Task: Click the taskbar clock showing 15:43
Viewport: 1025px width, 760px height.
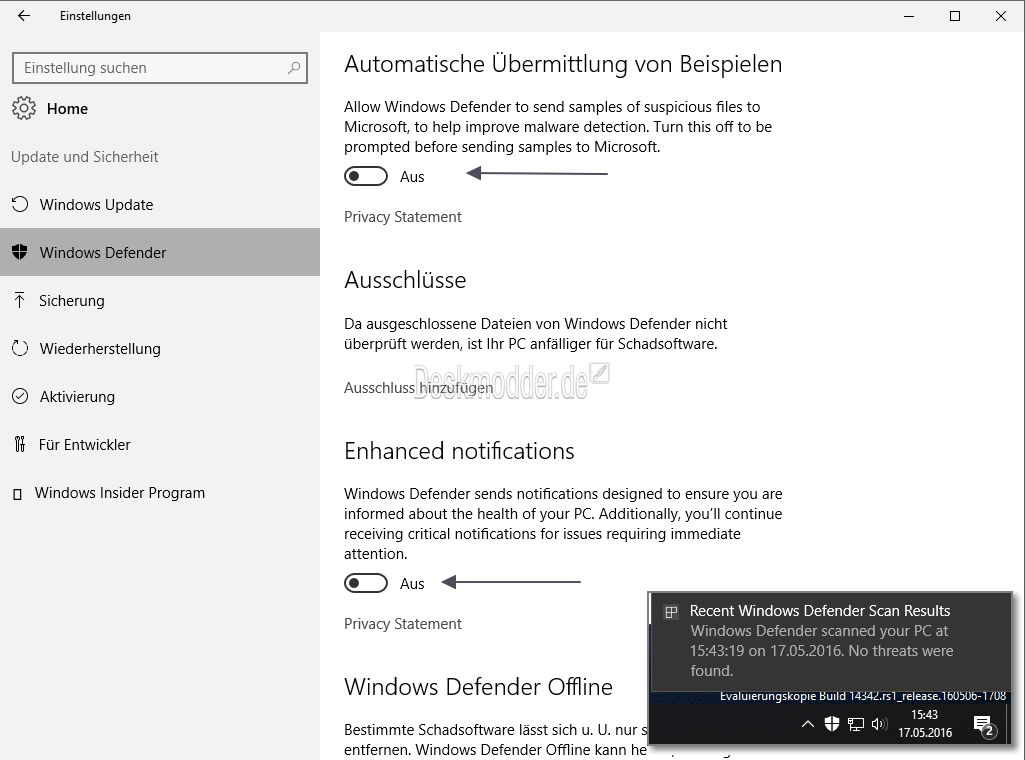Action: point(924,723)
